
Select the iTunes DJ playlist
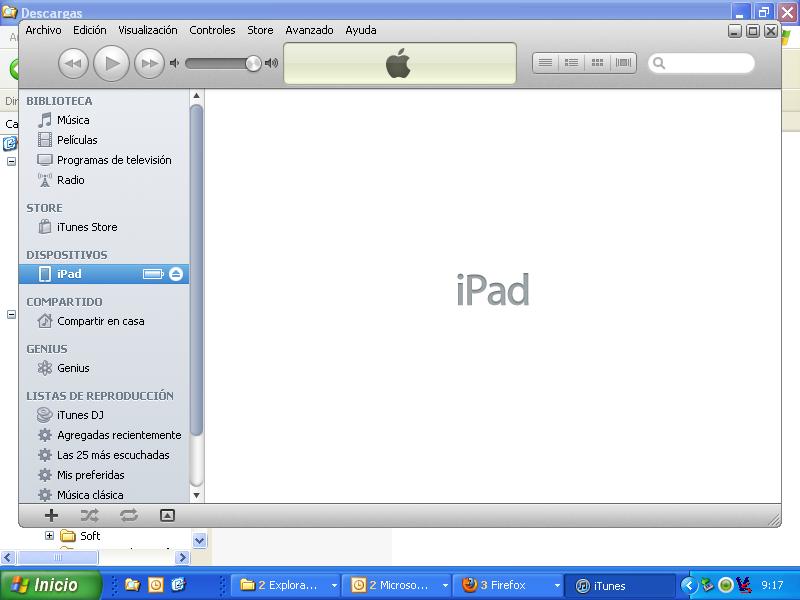tap(104, 415)
